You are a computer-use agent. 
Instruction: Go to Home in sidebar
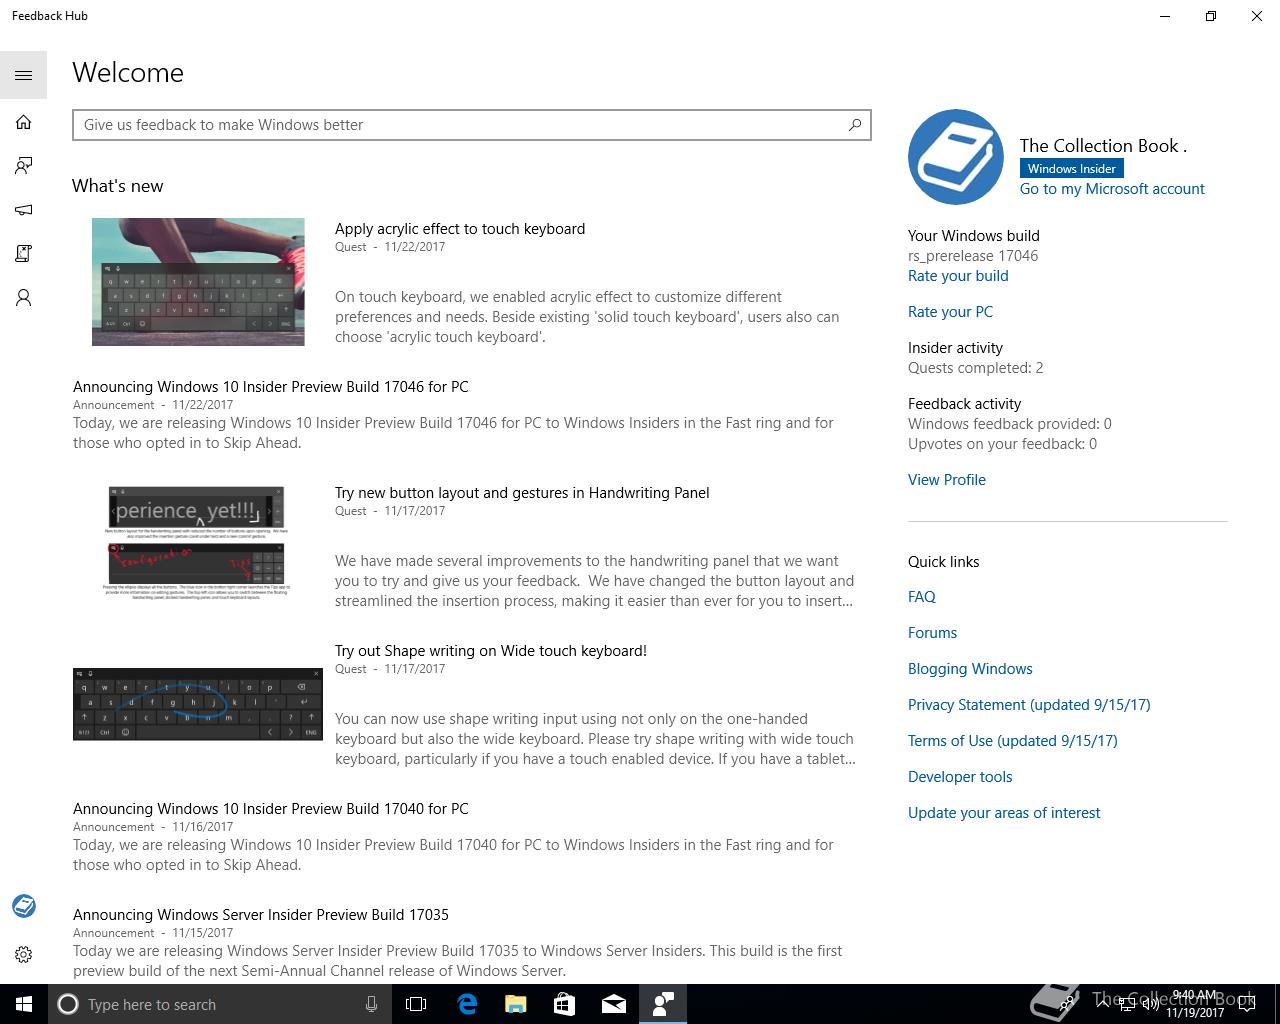tap(24, 122)
